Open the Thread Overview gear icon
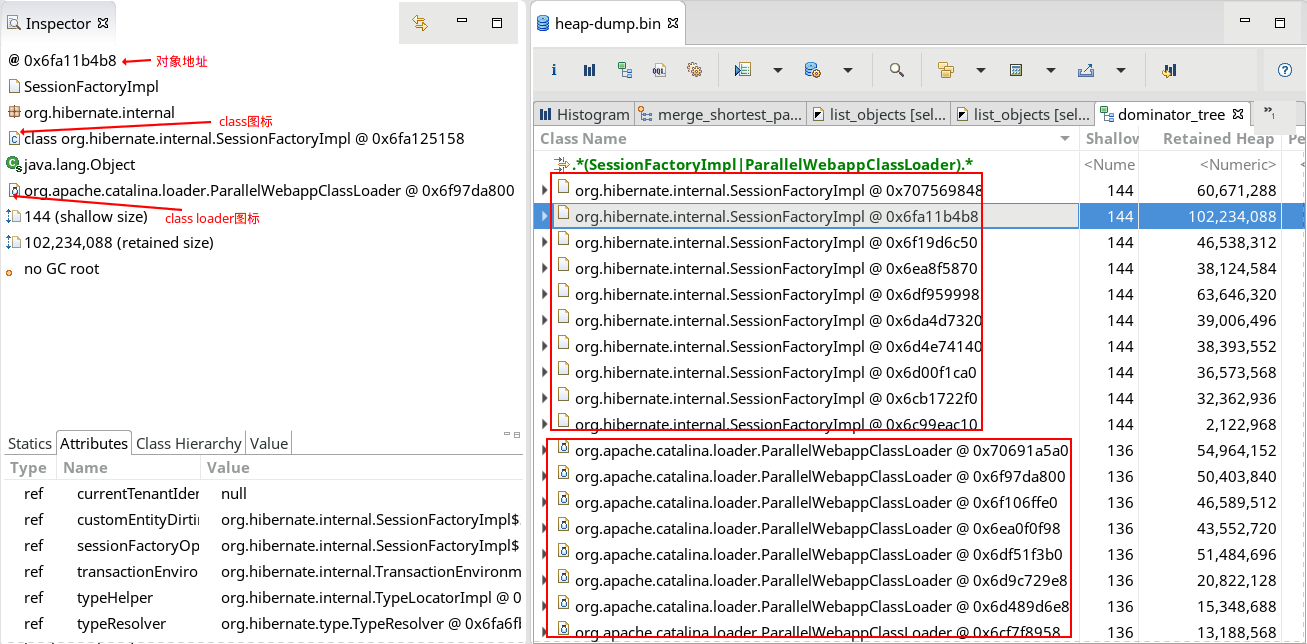This screenshot has height=644, width=1307. (x=694, y=70)
